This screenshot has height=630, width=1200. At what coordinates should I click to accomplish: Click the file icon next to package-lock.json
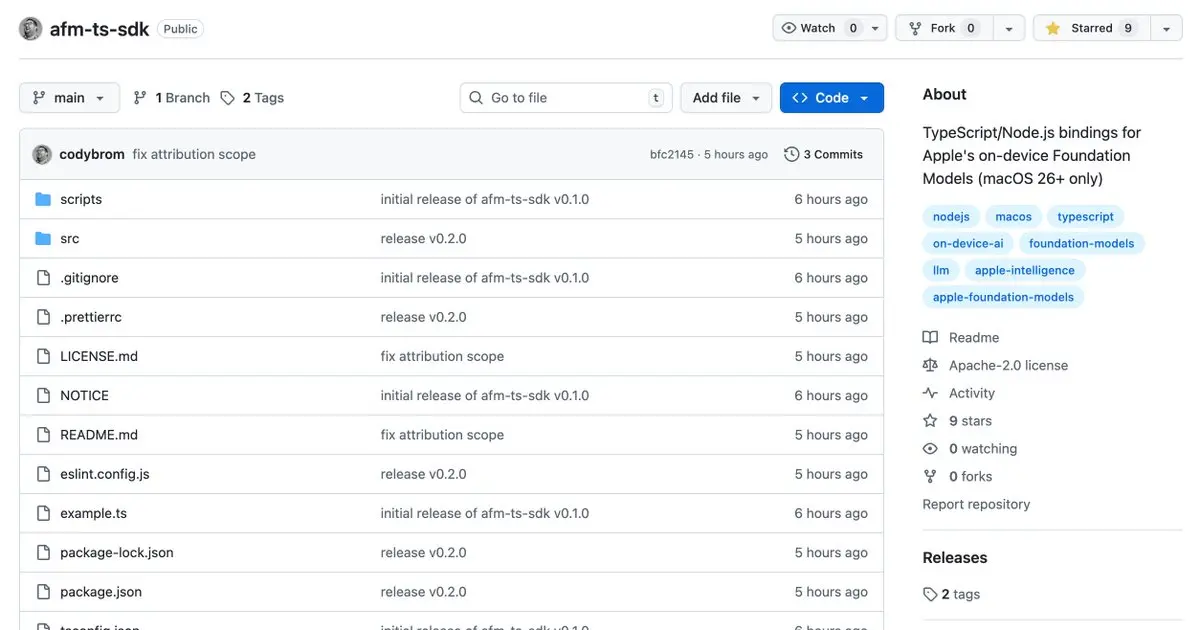[x=43, y=552]
